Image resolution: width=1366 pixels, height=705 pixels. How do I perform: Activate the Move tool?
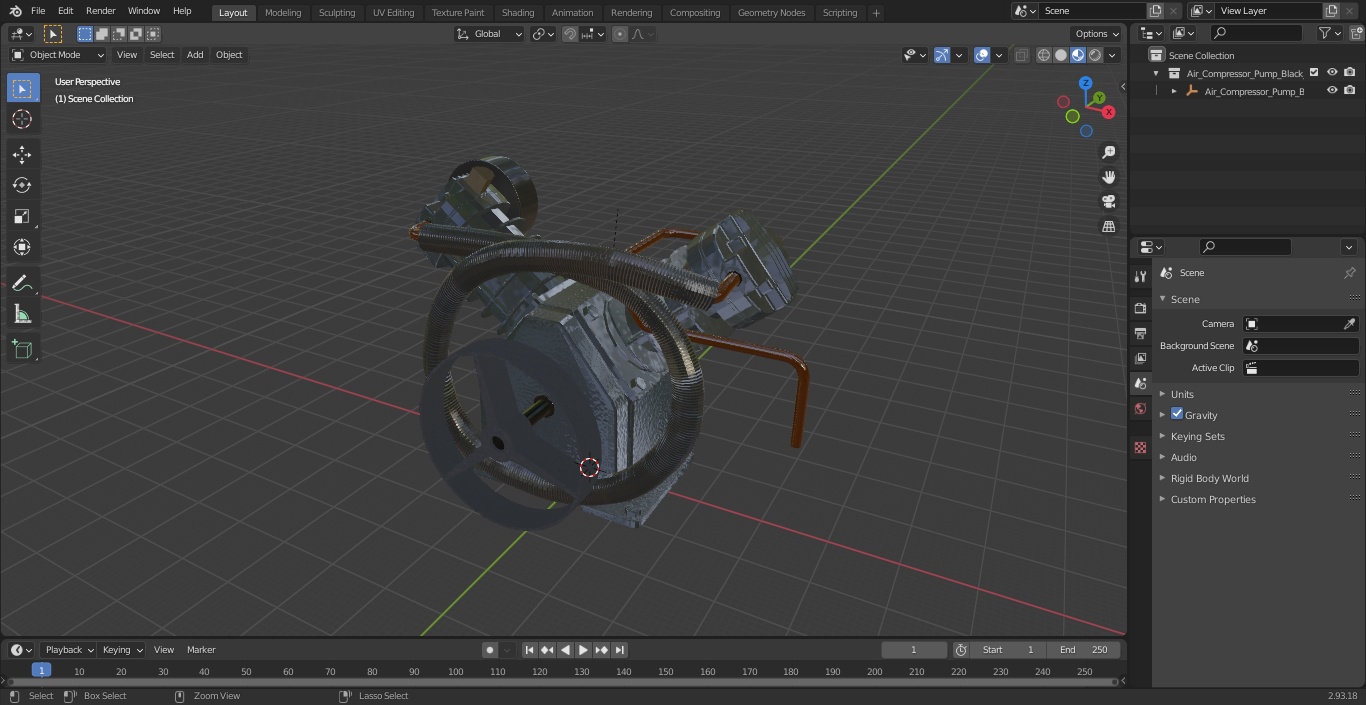(22, 154)
